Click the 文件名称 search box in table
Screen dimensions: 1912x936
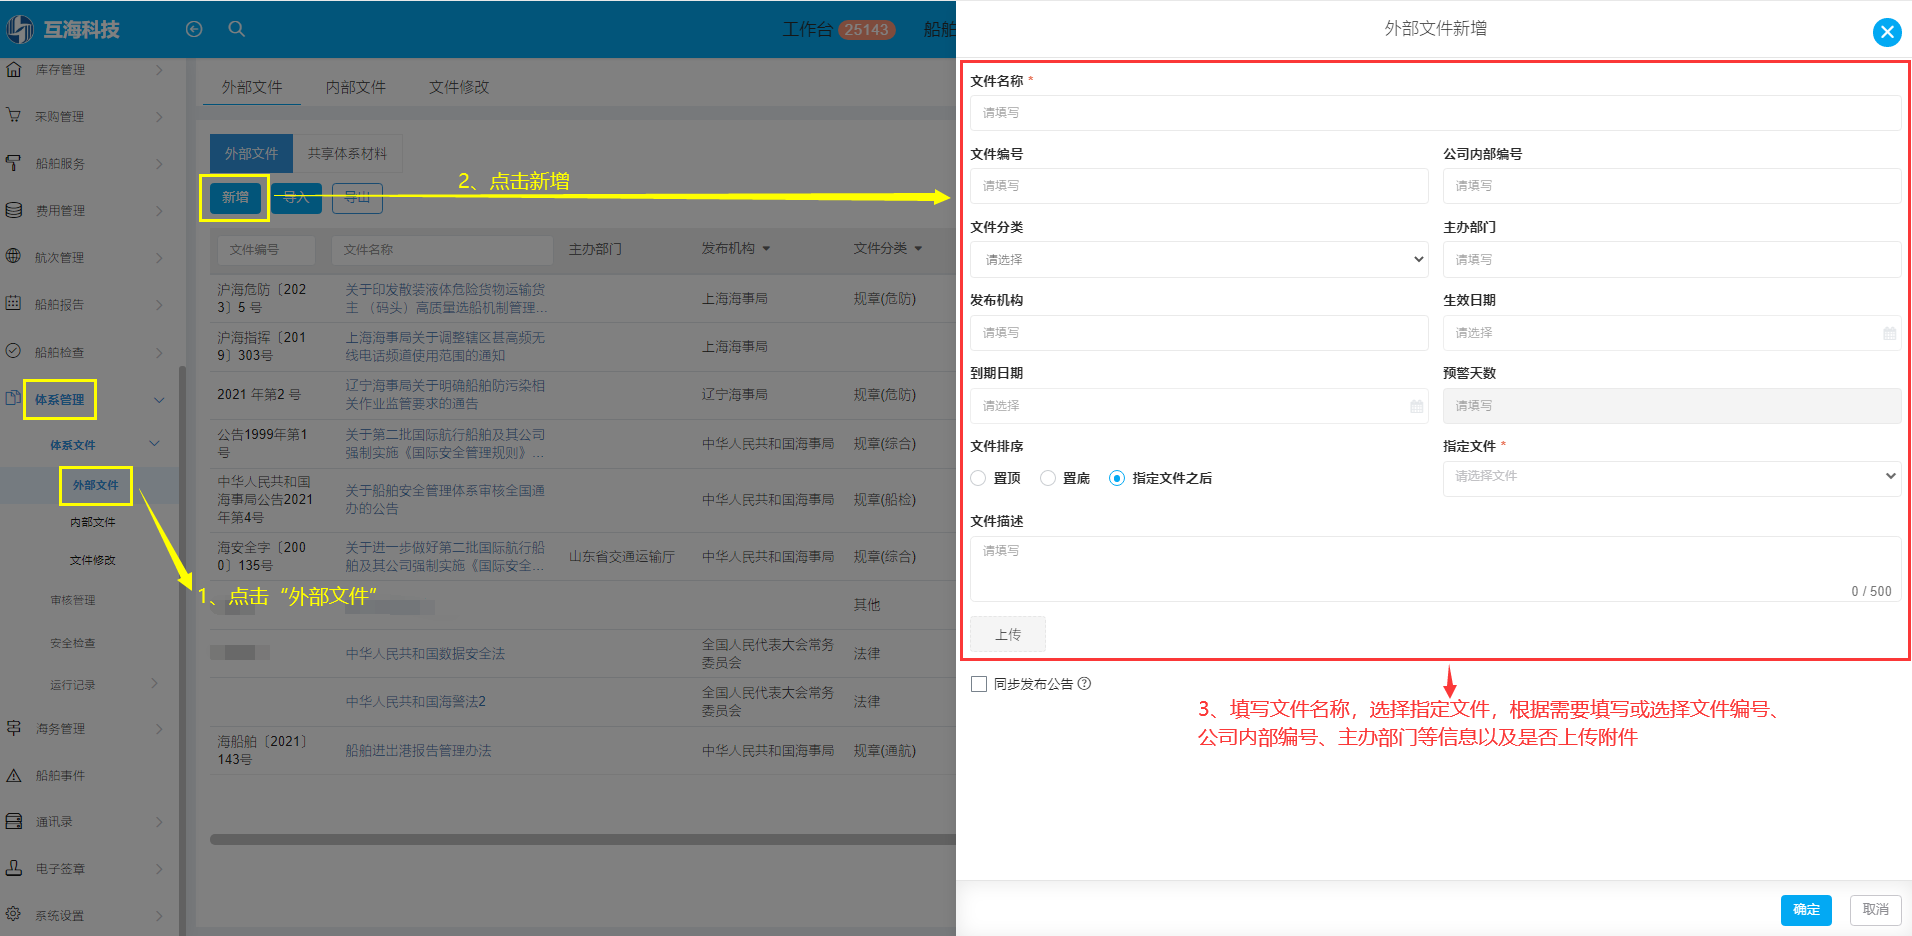point(442,249)
